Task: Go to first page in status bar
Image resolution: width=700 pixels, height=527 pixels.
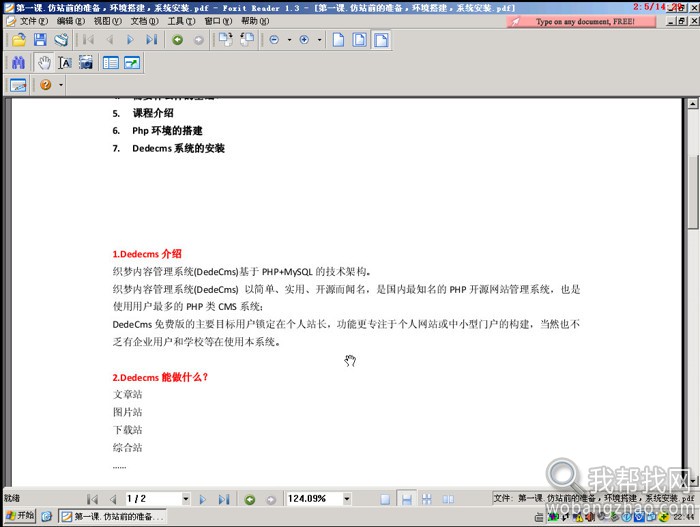Action: [92, 499]
